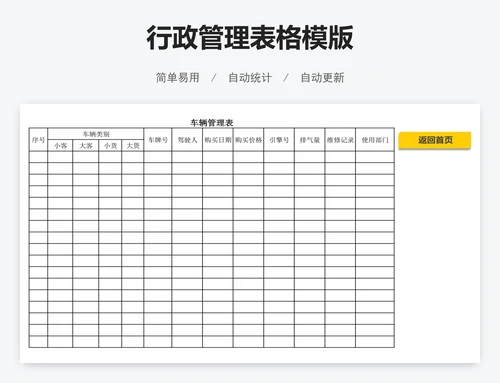Select the 购买日期 header cell

218,140
